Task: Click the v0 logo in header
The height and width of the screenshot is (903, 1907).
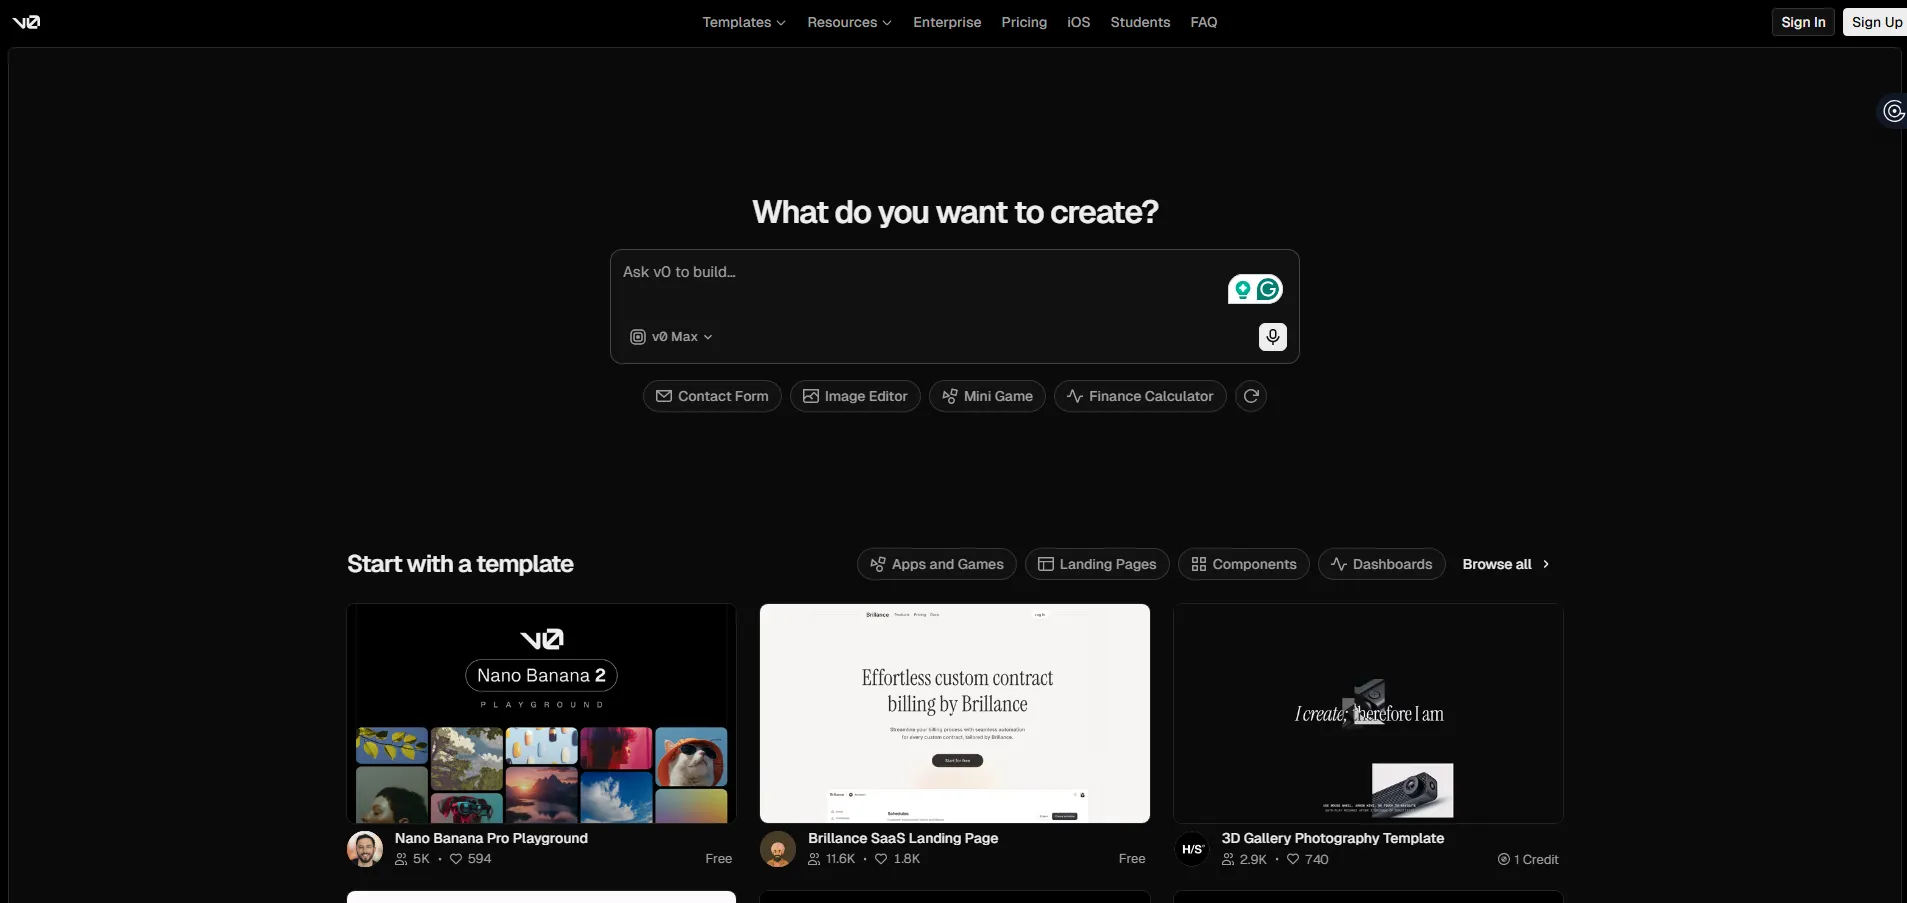Action: click(26, 22)
